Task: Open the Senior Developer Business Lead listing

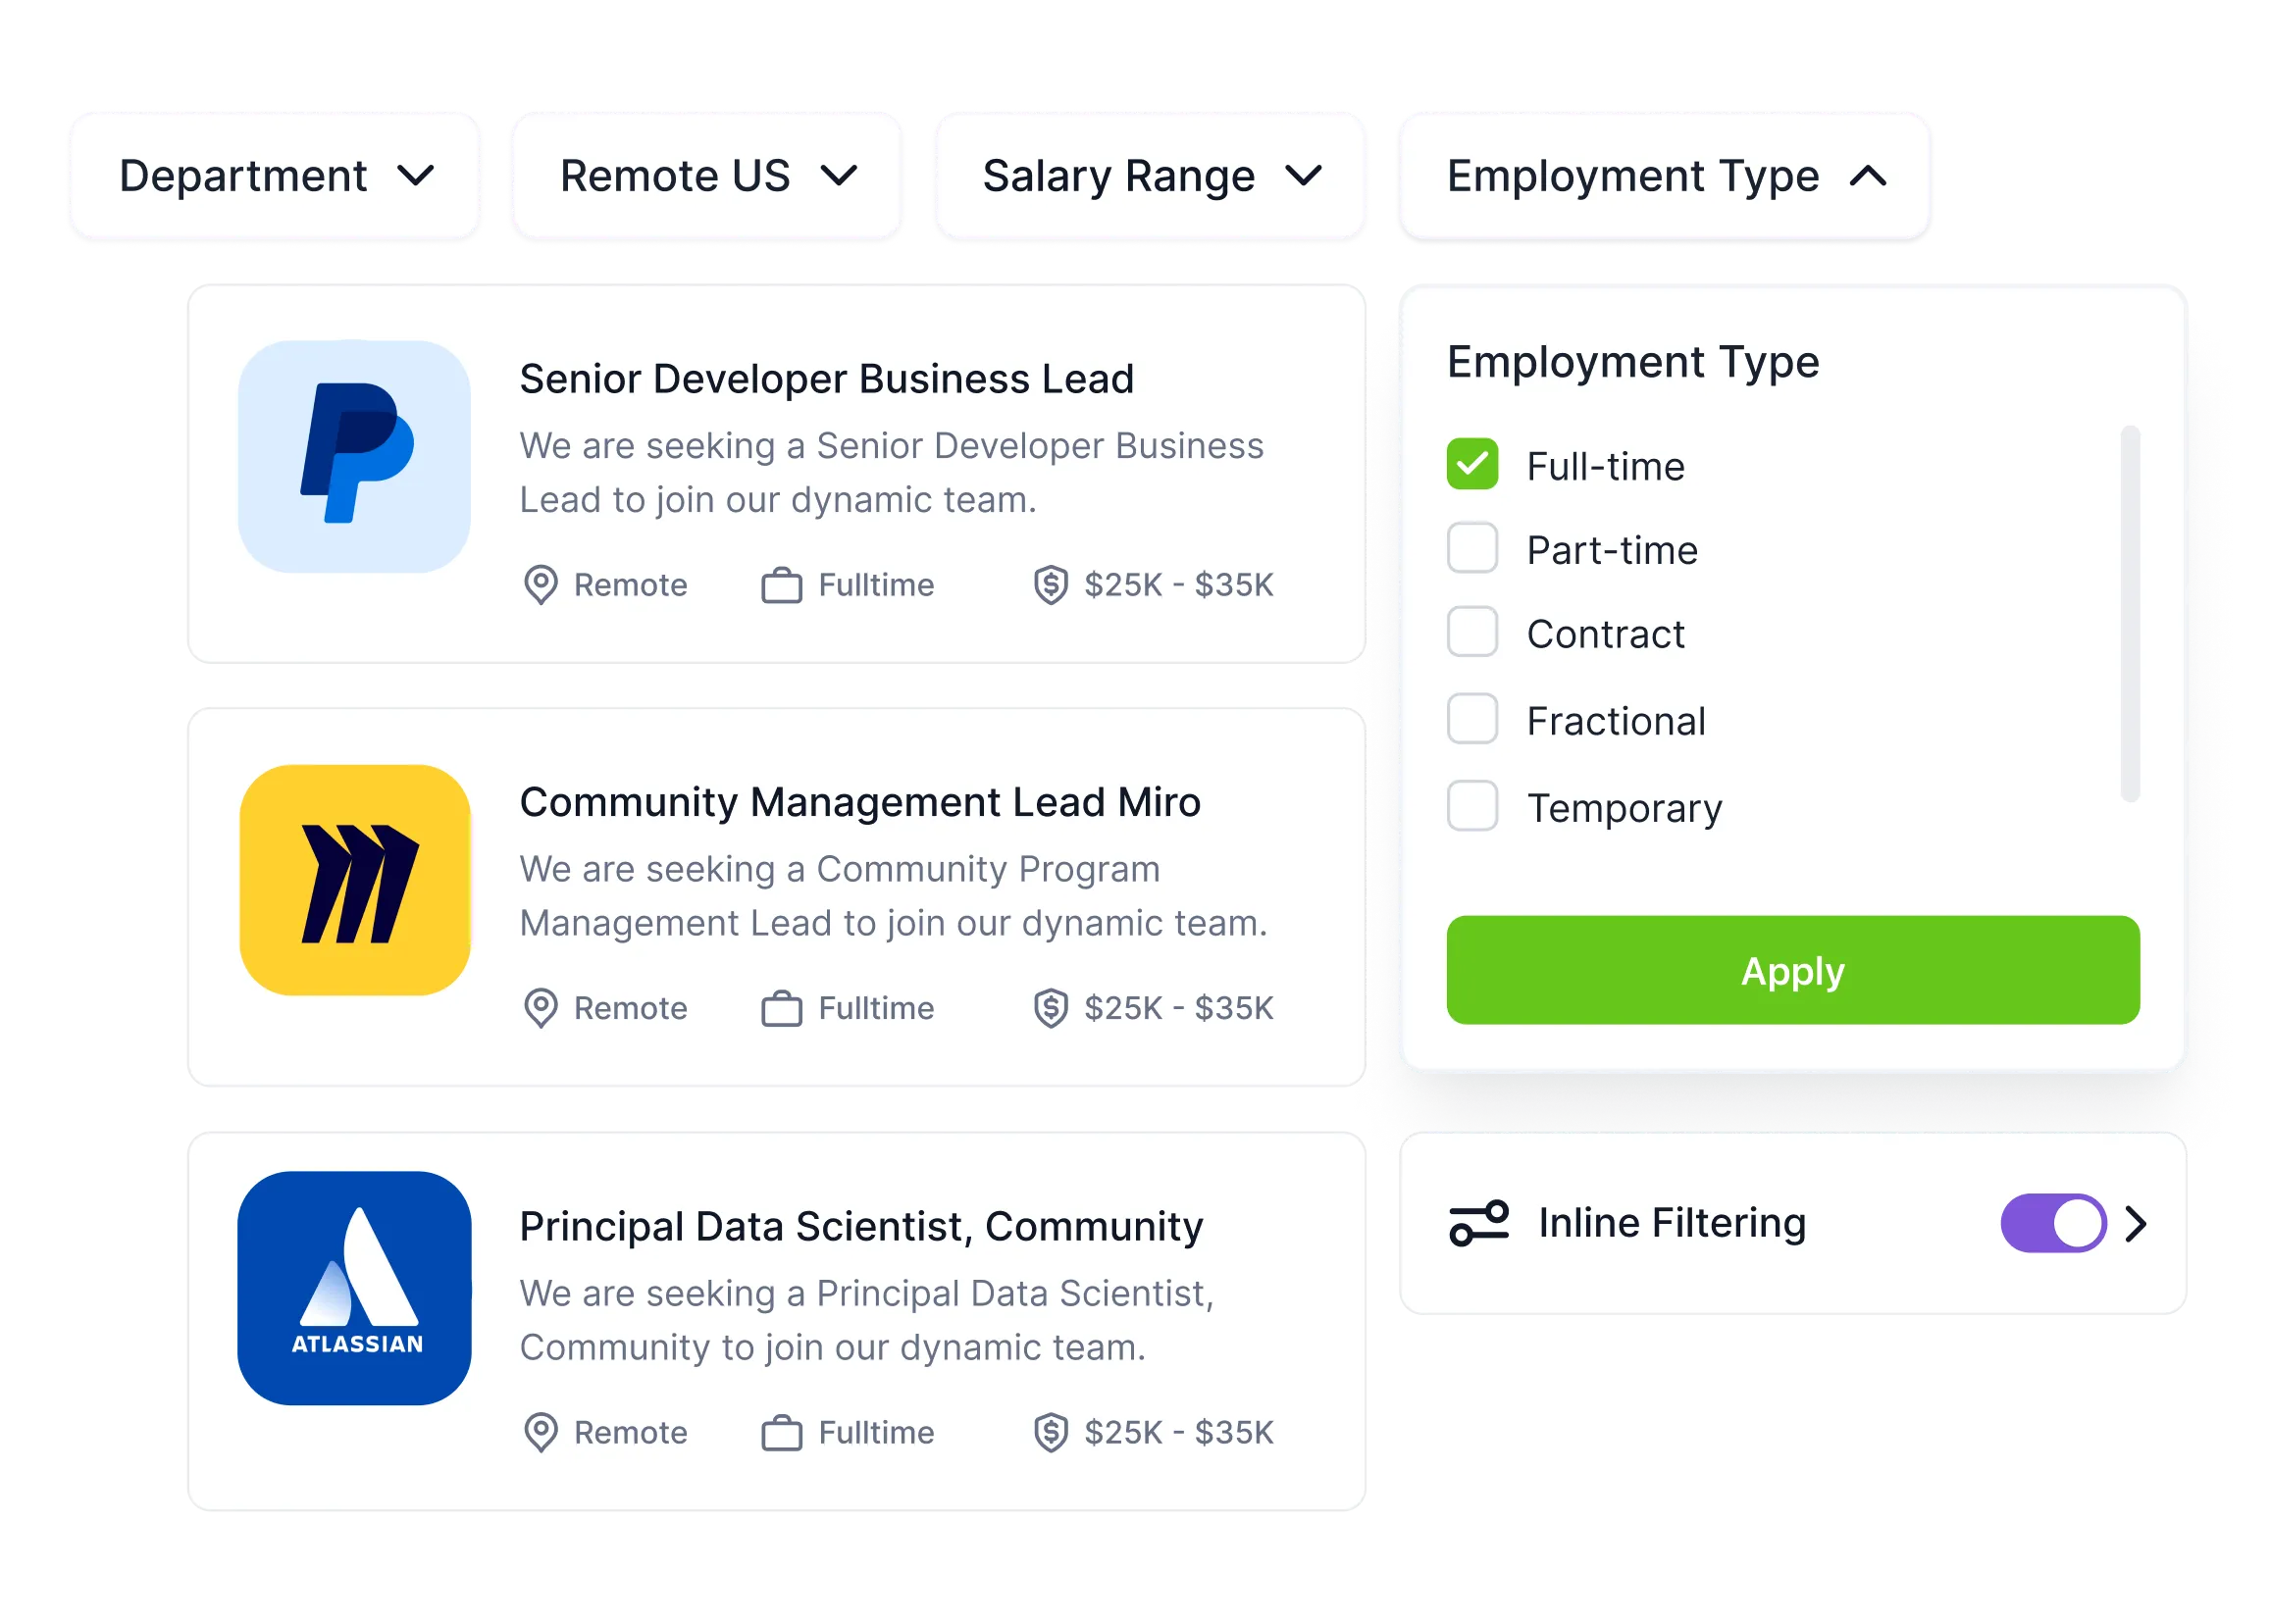Action: coord(826,379)
